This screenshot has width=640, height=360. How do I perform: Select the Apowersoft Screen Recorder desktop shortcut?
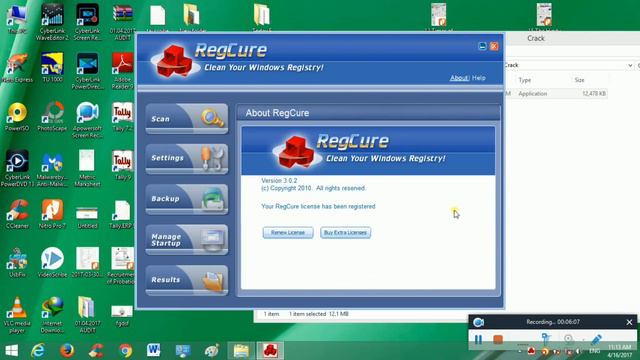(x=87, y=120)
